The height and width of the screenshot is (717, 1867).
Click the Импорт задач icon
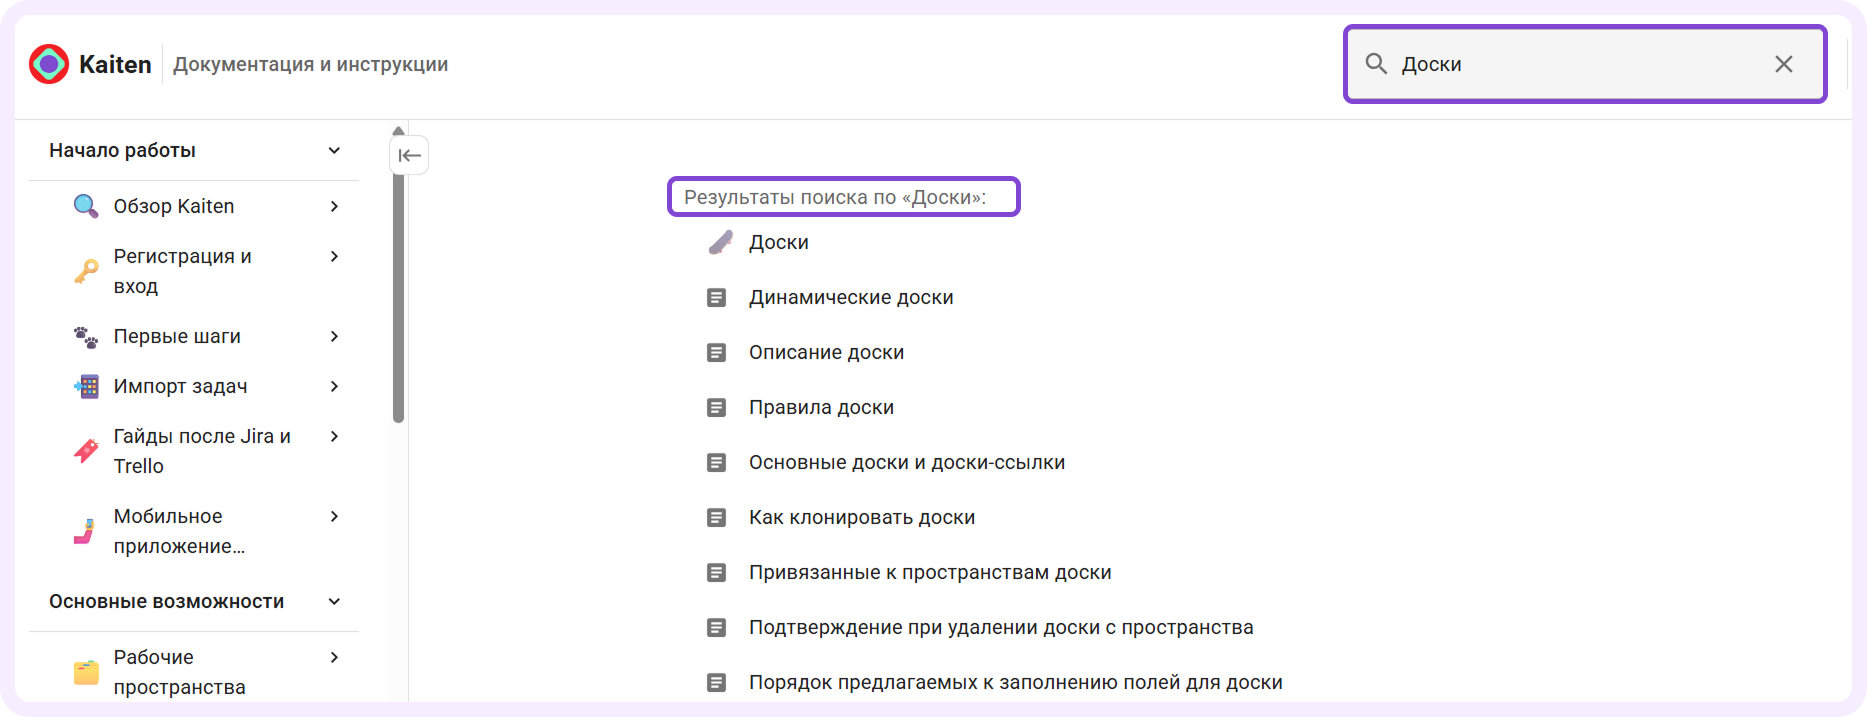click(x=86, y=386)
